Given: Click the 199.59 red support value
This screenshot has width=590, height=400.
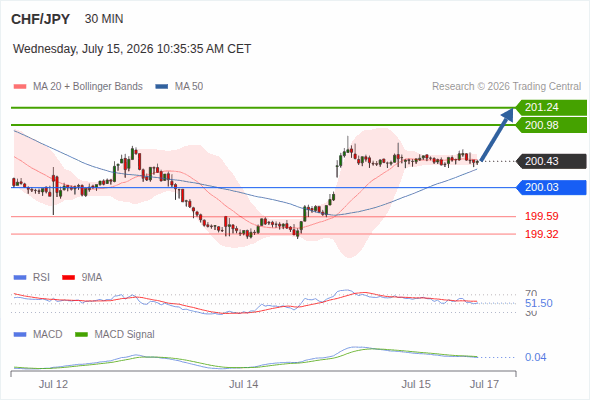Looking at the screenshot, I should click(542, 216).
